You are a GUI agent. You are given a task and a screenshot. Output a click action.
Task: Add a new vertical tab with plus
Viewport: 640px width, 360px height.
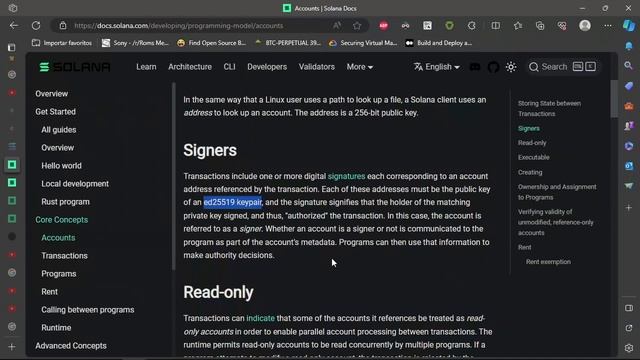[x=12, y=347]
